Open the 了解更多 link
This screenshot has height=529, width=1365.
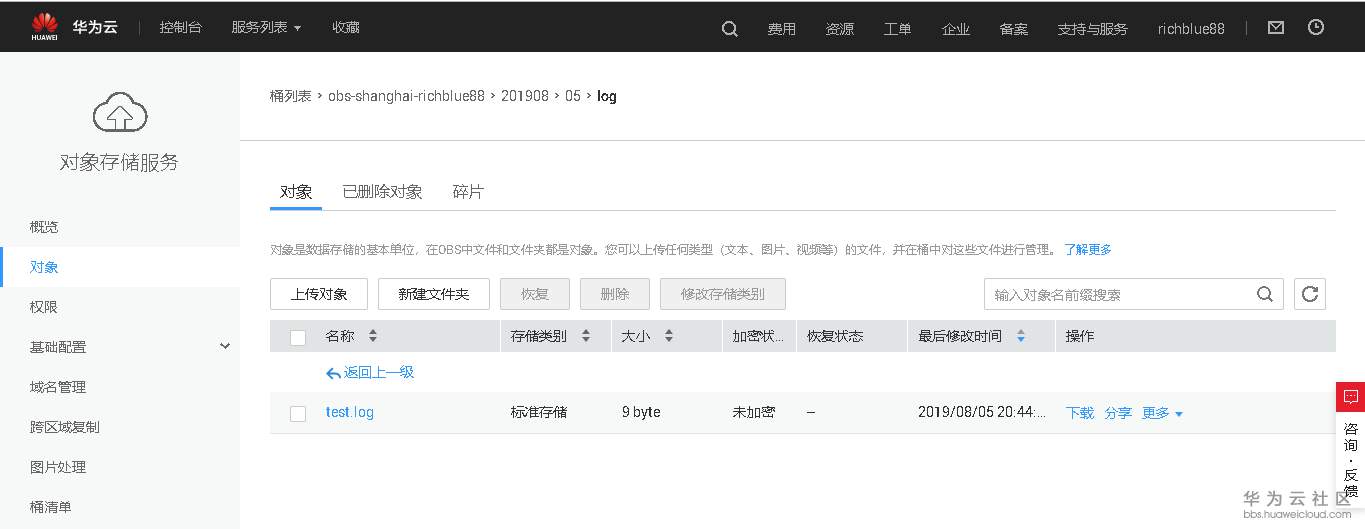[1088, 249]
